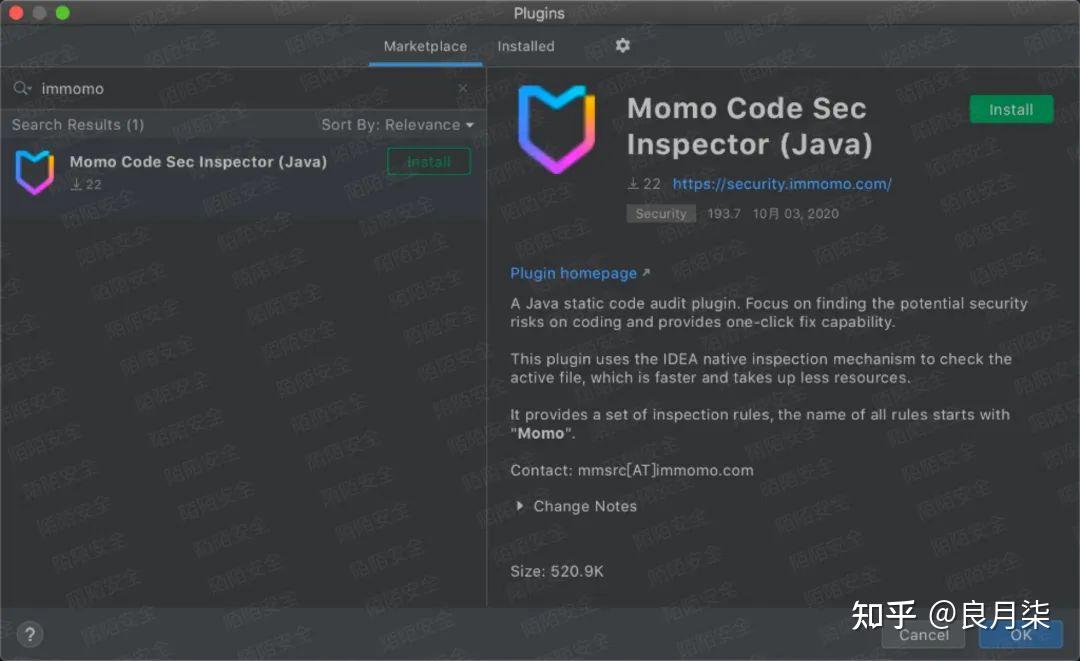1080x661 pixels.
Task: Click the Security category tag
Action: tap(661, 213)
